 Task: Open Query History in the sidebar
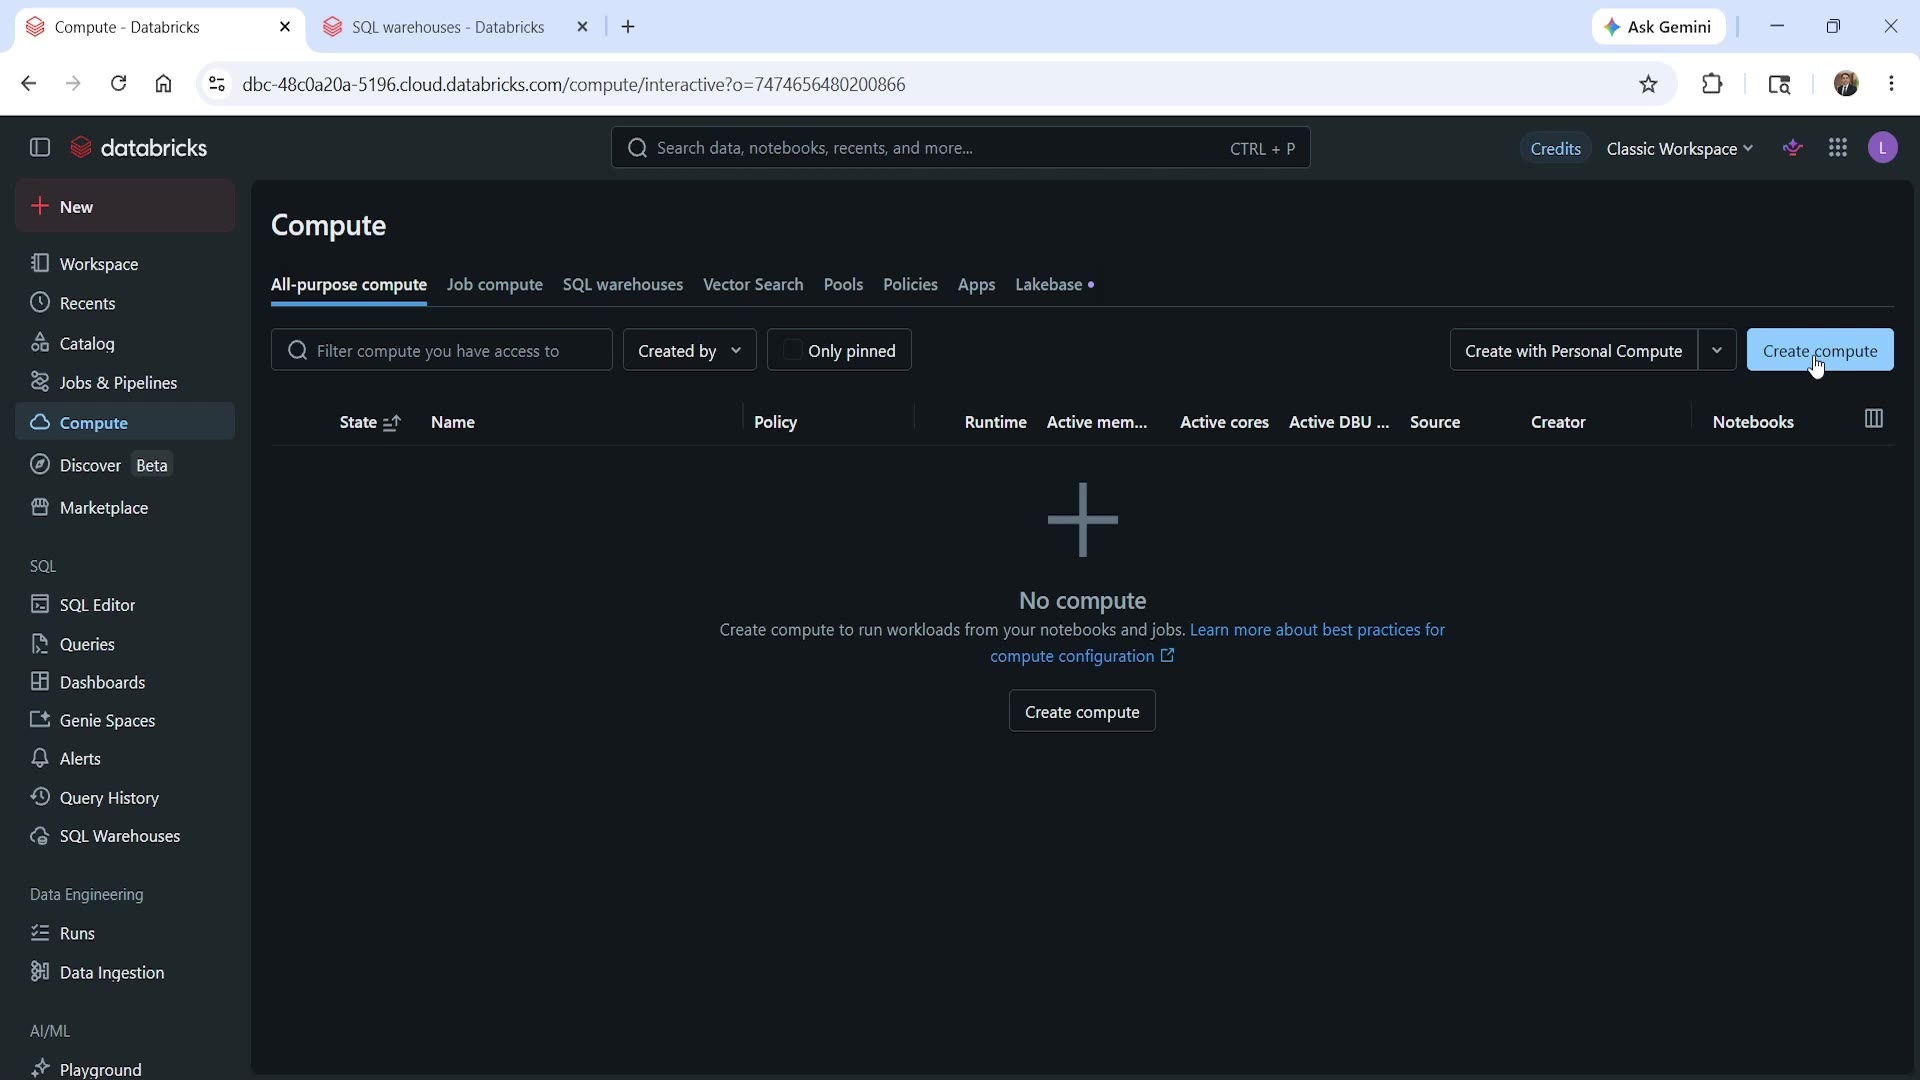click(x=125, y=798)
